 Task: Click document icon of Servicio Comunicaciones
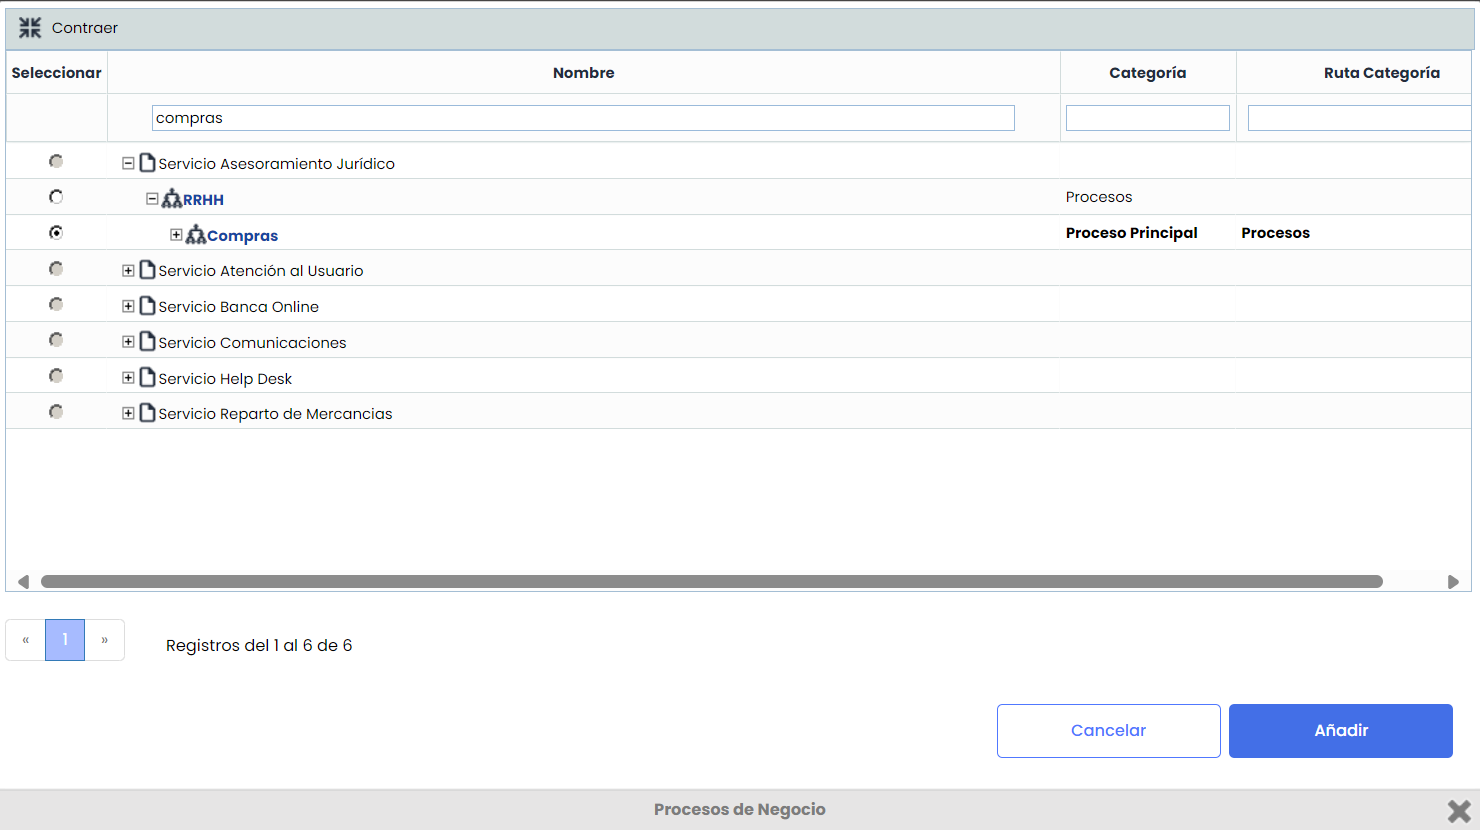pyautogui.click(x=148, y=342)
